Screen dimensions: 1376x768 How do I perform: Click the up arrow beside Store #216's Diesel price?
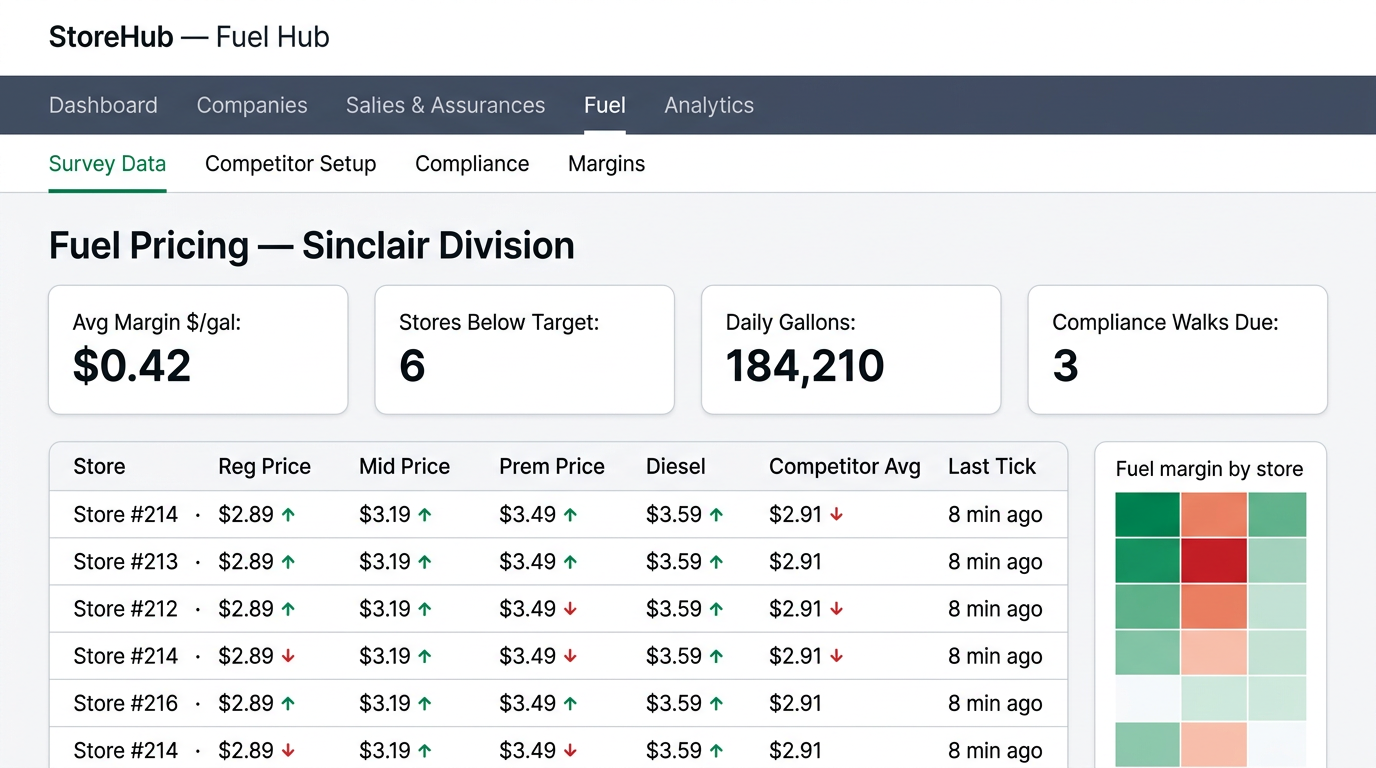(x=716, y=704)
